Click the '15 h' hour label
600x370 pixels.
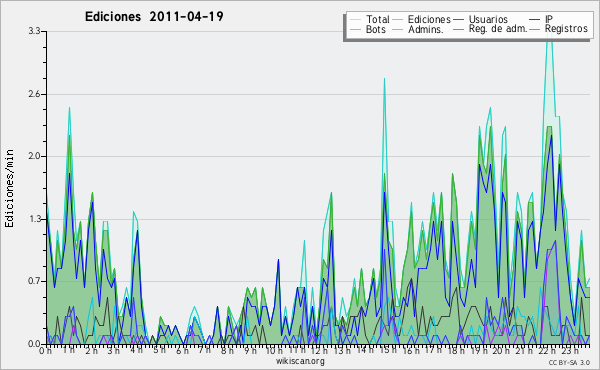tap(388, 350)
